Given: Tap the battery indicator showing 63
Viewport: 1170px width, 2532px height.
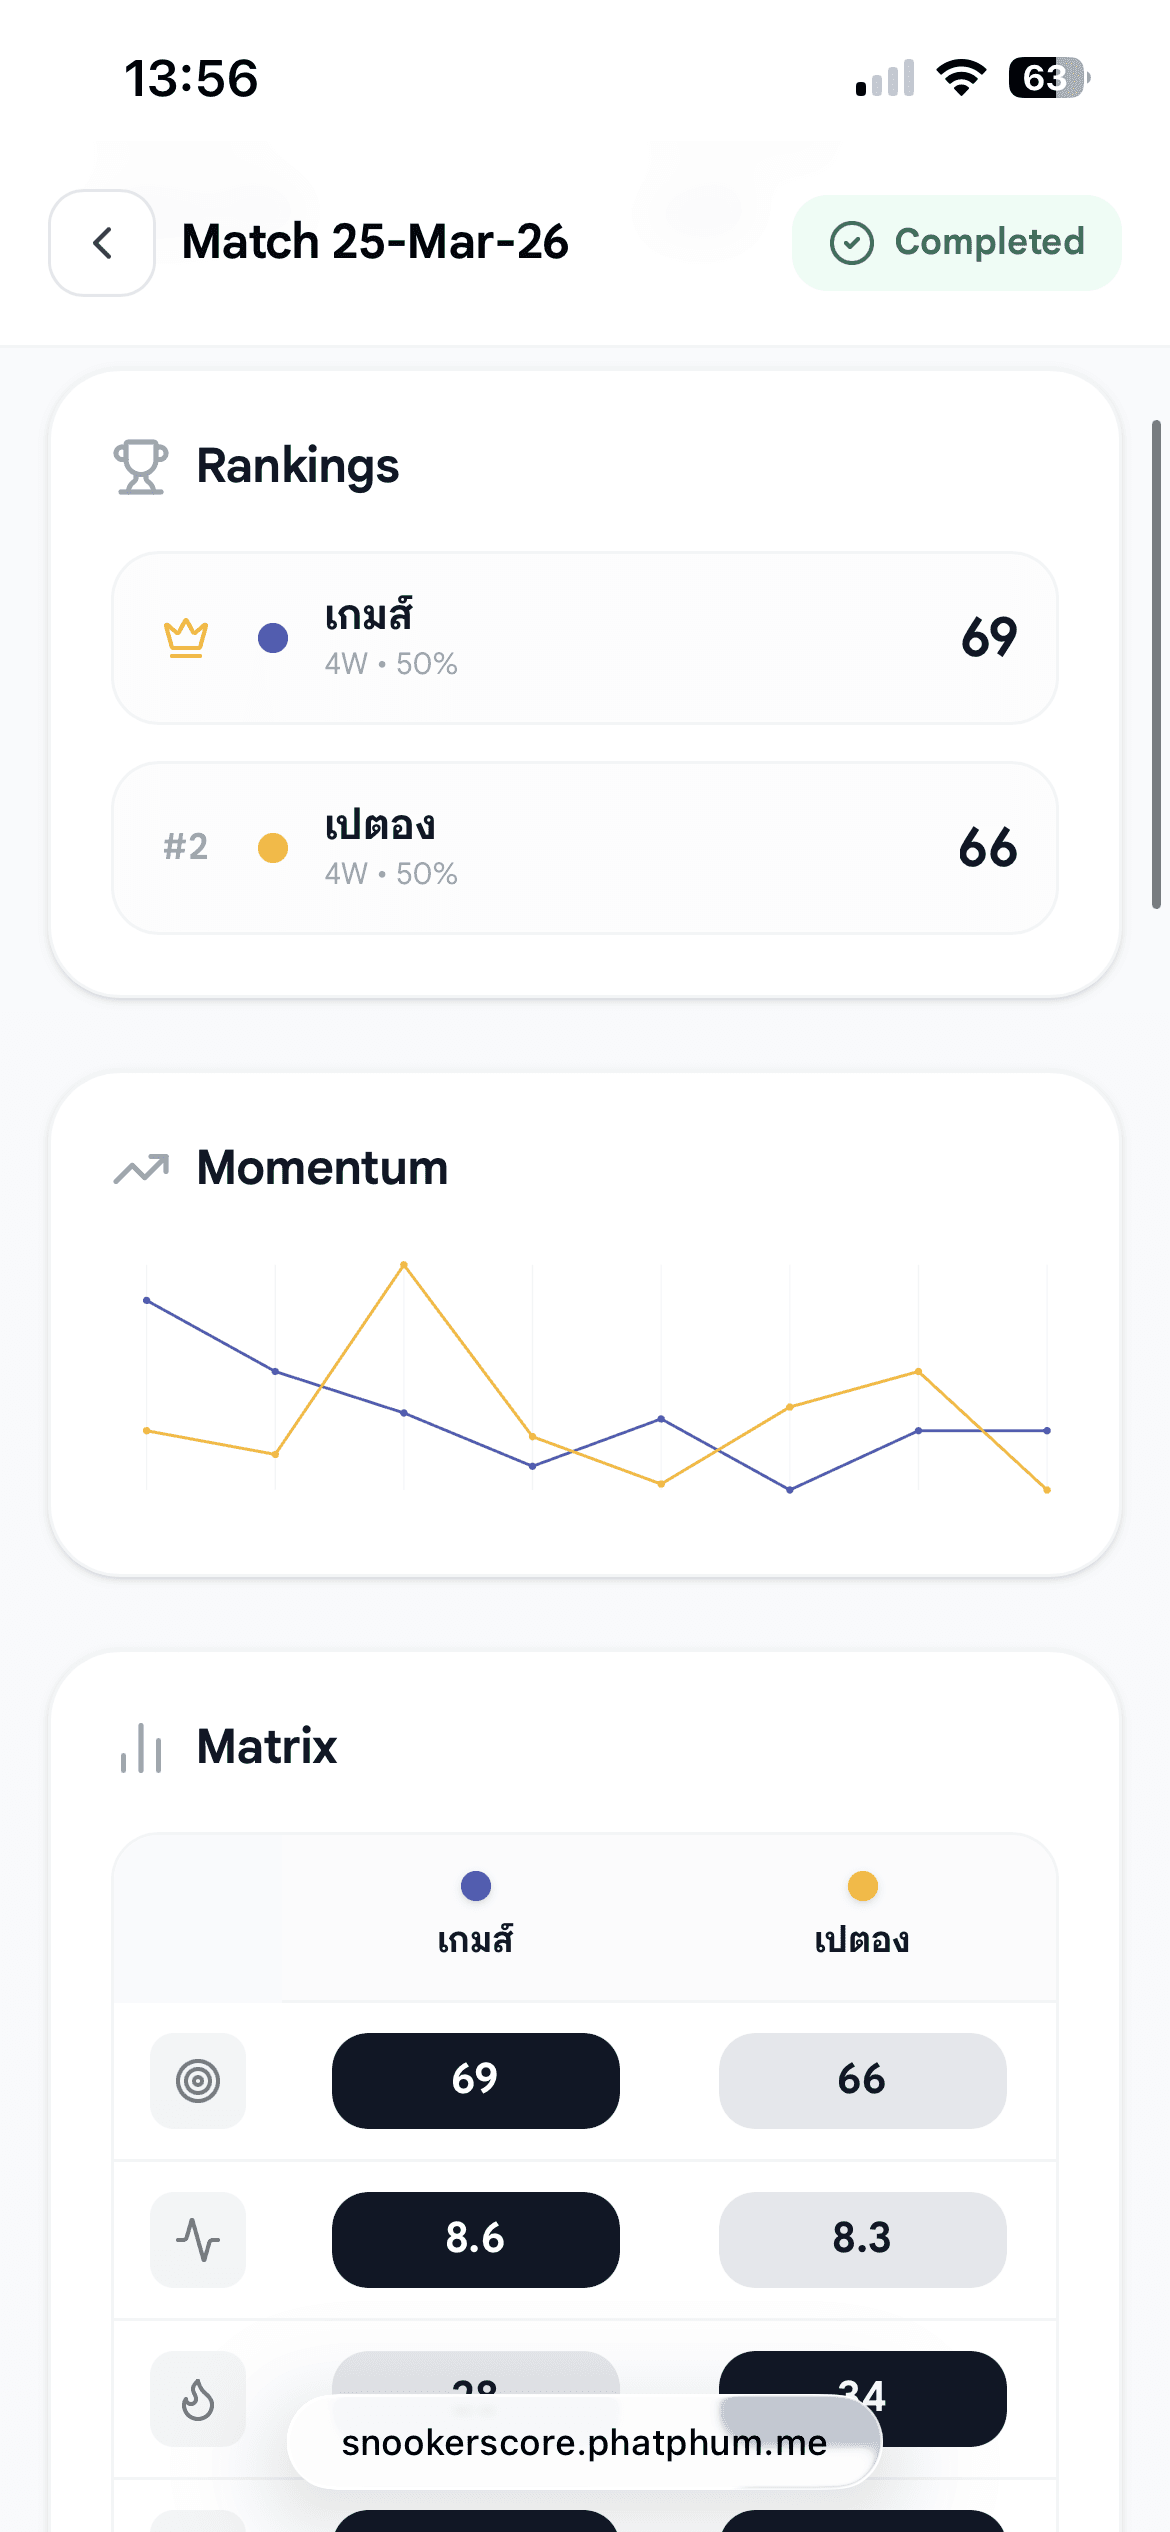Looking at the screenshot, I should [x=1047, y=78].
